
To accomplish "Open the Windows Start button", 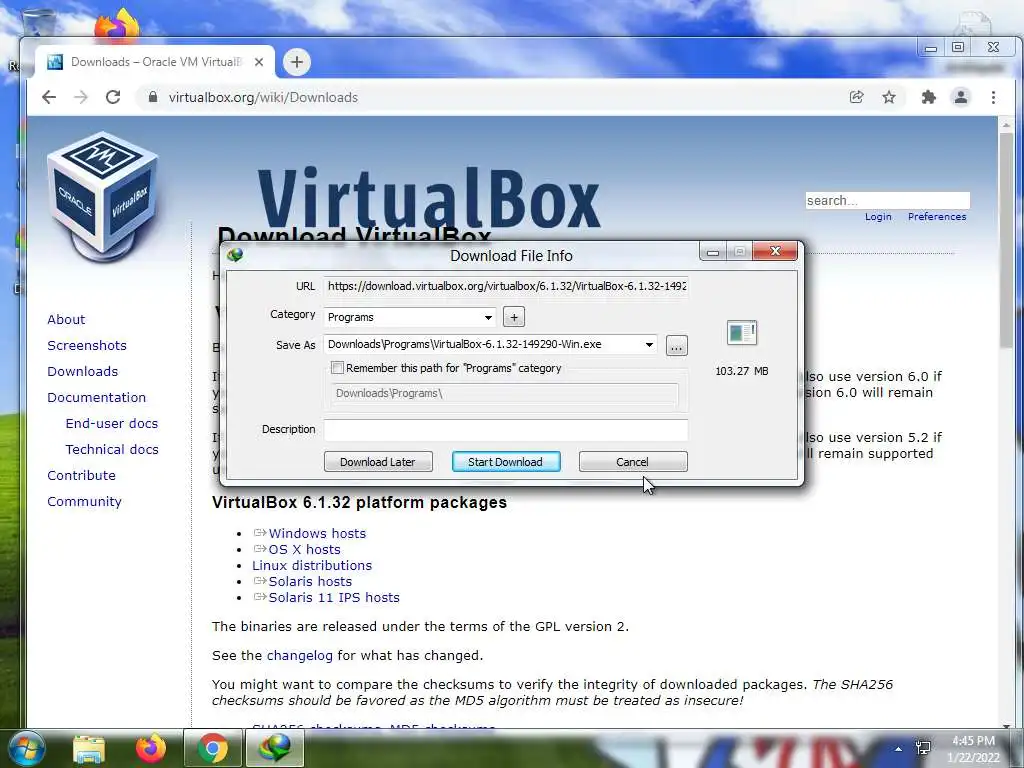I will click(26, 748).
